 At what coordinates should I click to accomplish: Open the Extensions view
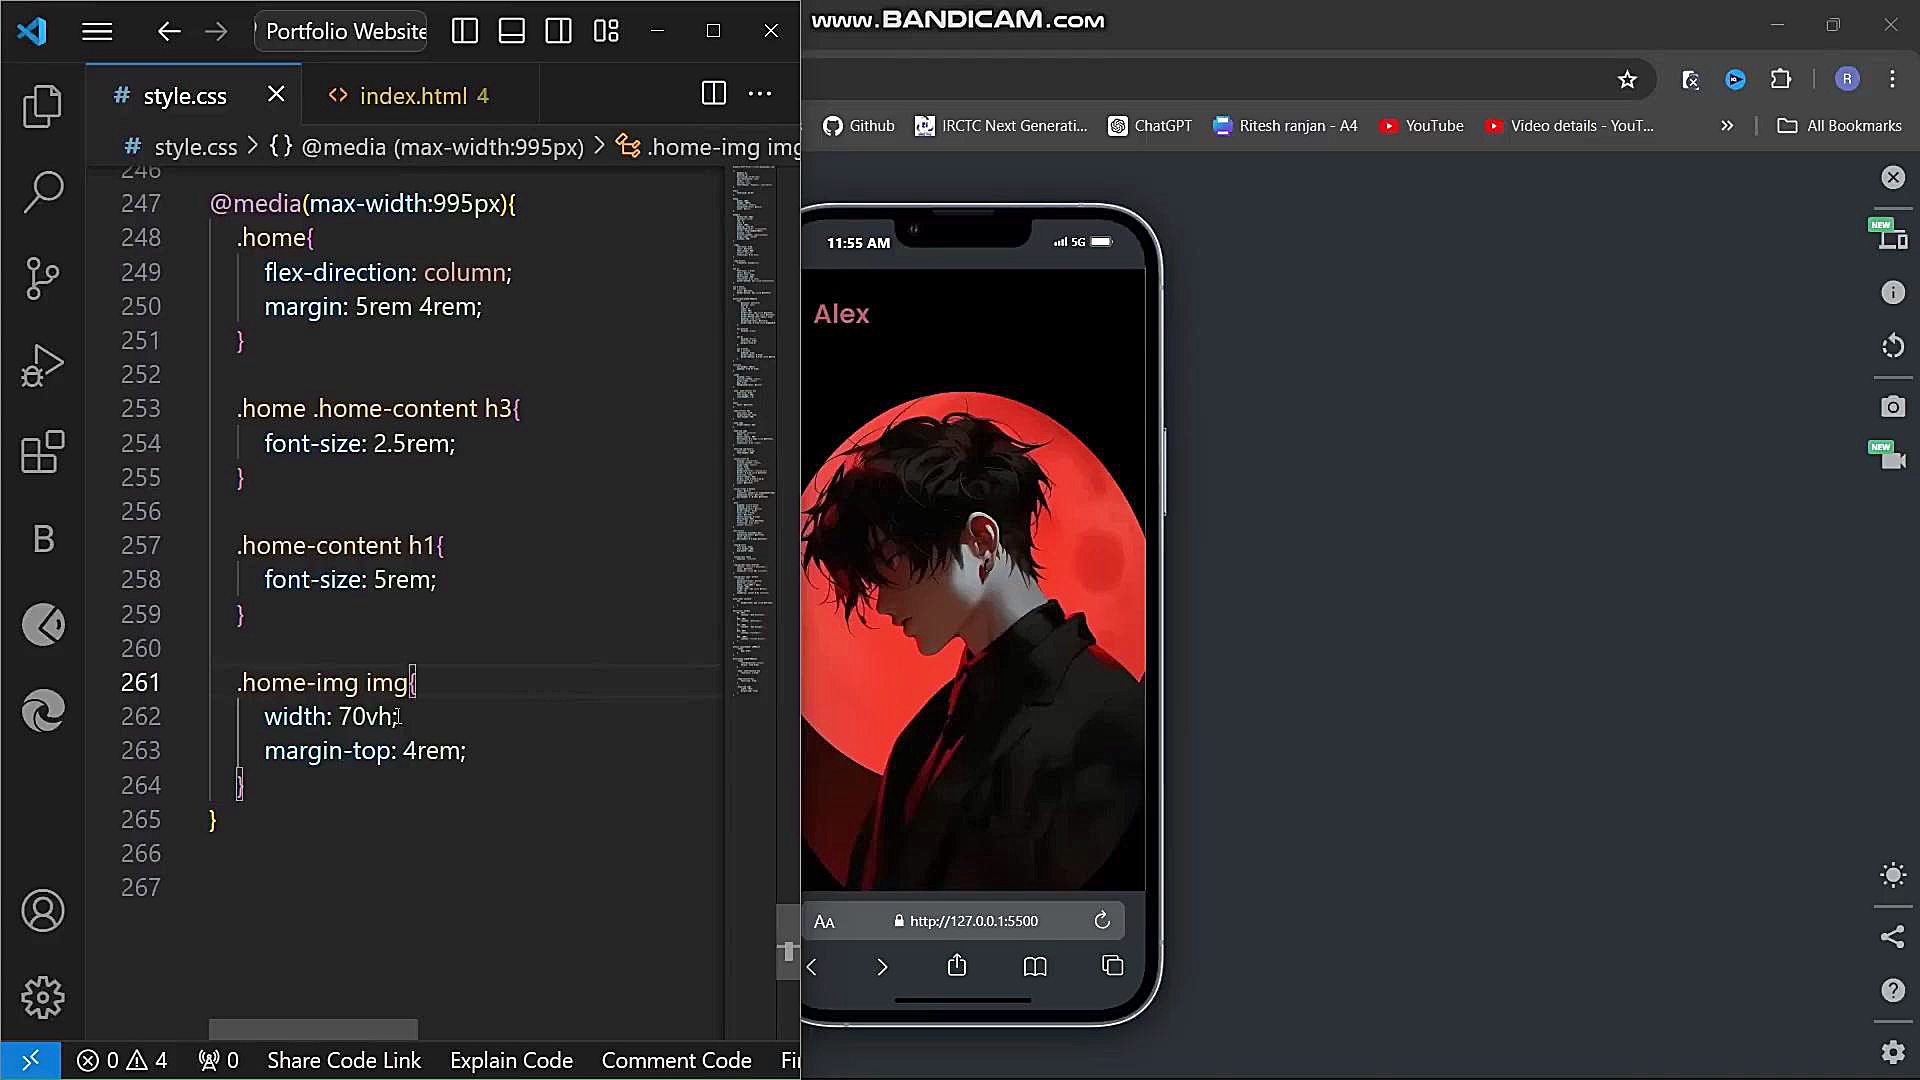pos(42,452)
